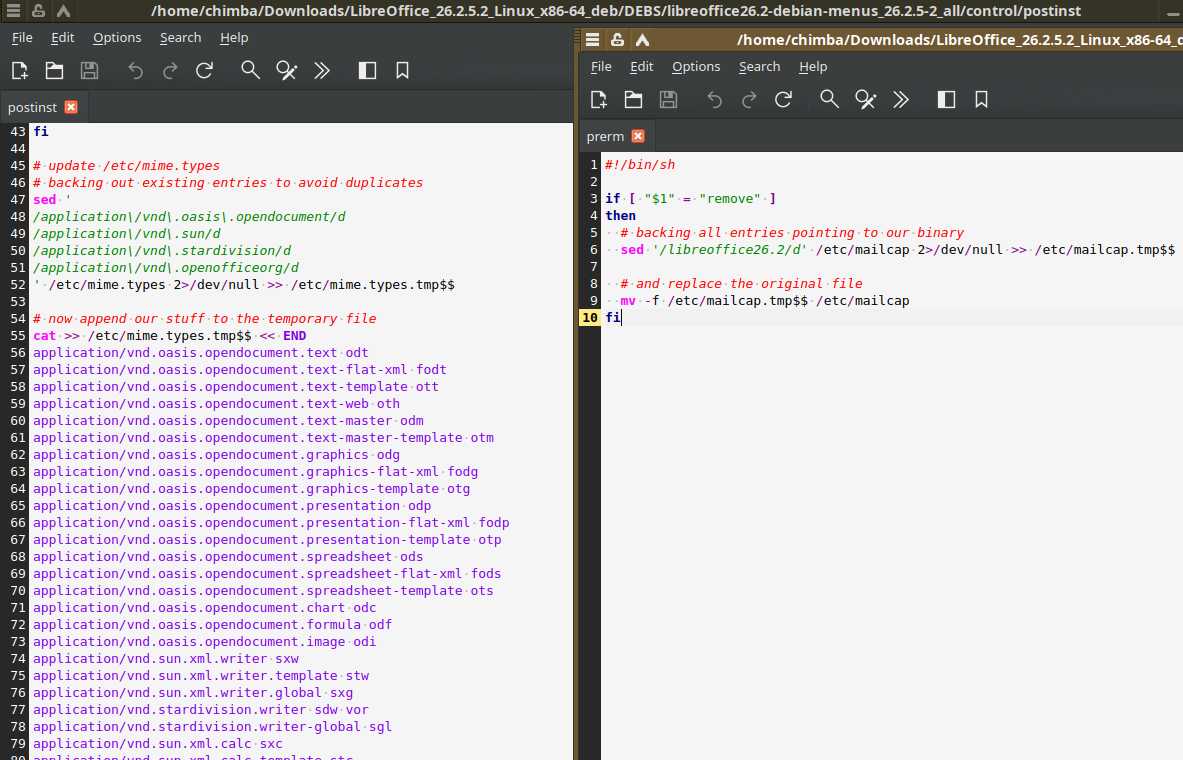Screen dimensions: 1183x760
Task: Open File menu in prerm window
Action: coord(601,66)
